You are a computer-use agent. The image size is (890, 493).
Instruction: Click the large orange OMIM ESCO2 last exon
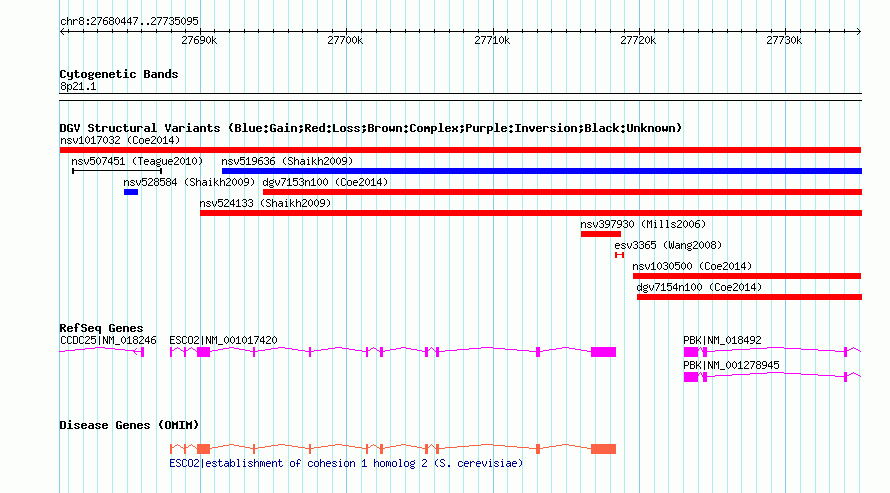(603, 449)
